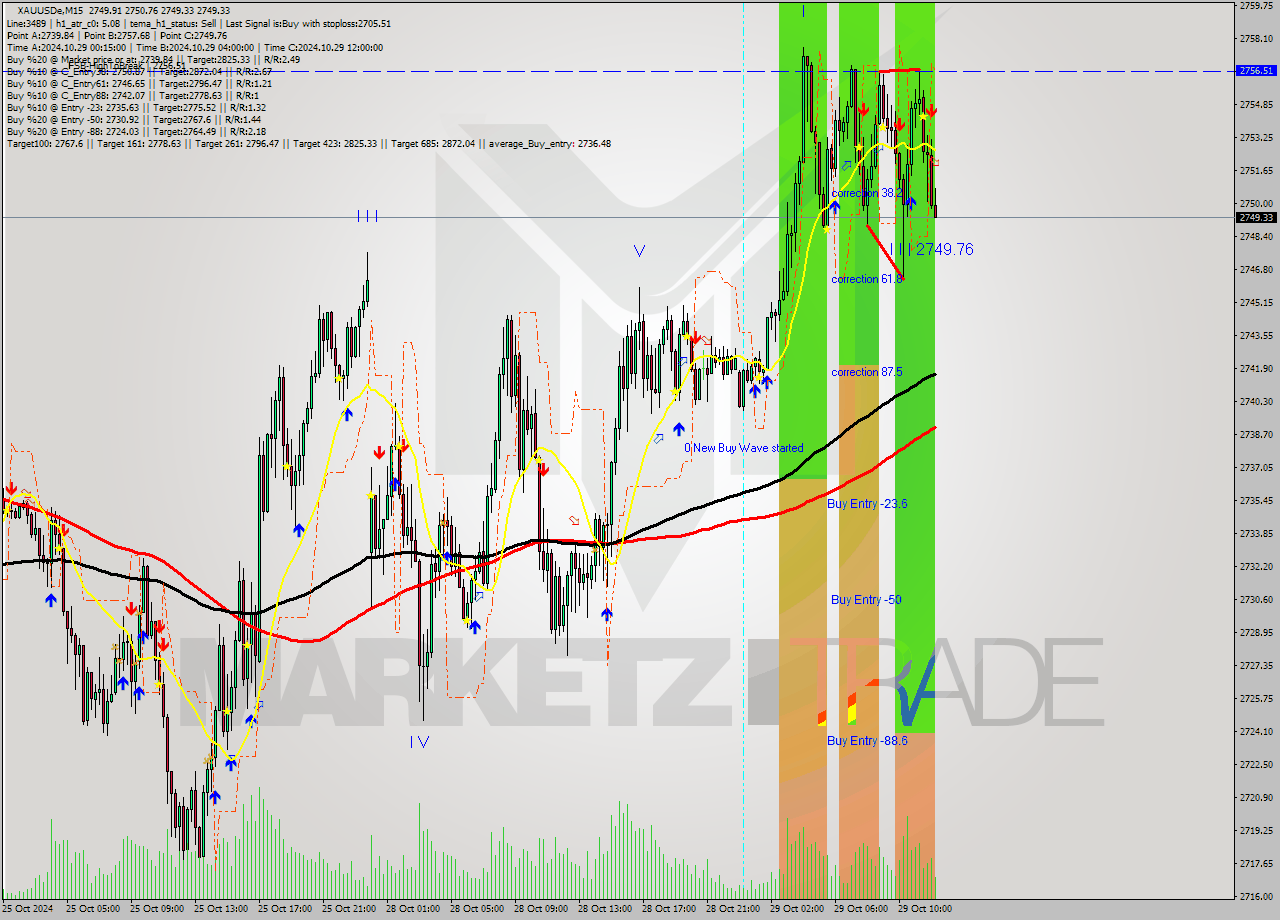Click the 2719.25 price axis label
Viewport: 1280px width, 920px height.
tap(1256, 830)
